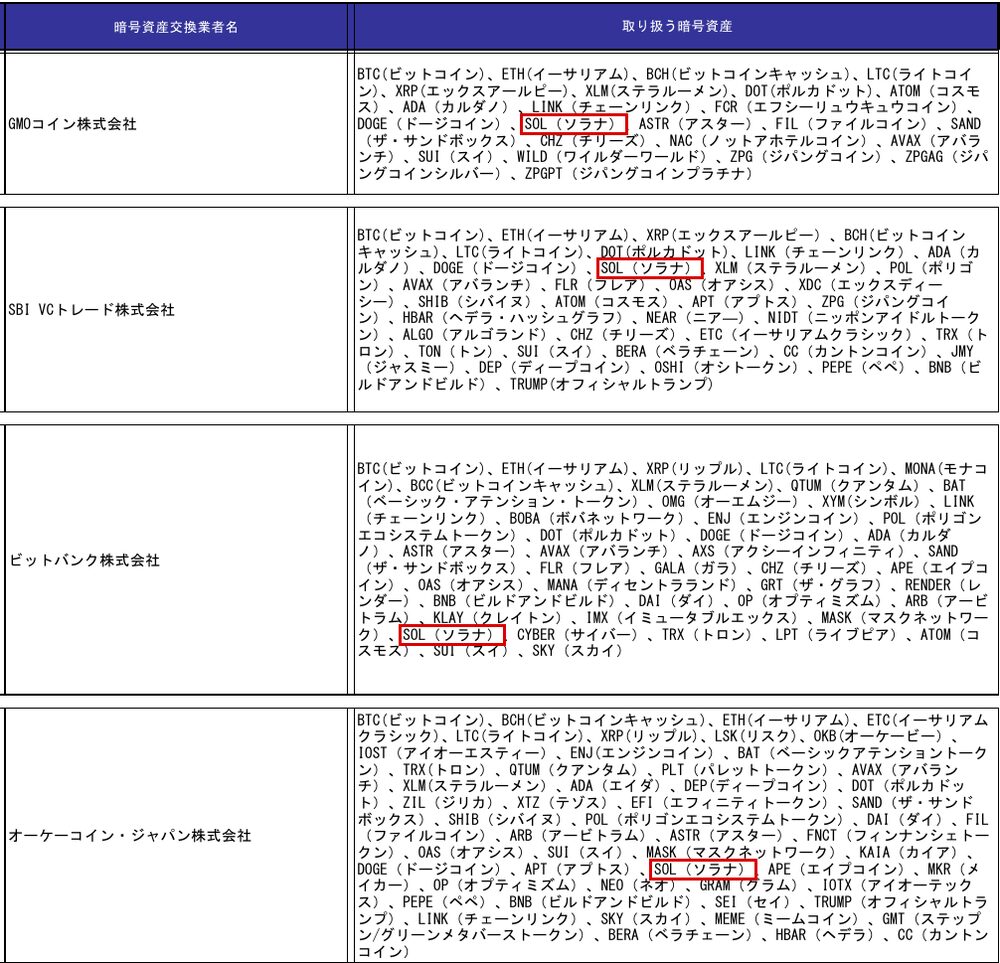The width and height of the screenshot is (1000, 963).
Task: Click NEO(ネオ) in the オーケーコイン・ジャパン row
Action: [638, 886]
